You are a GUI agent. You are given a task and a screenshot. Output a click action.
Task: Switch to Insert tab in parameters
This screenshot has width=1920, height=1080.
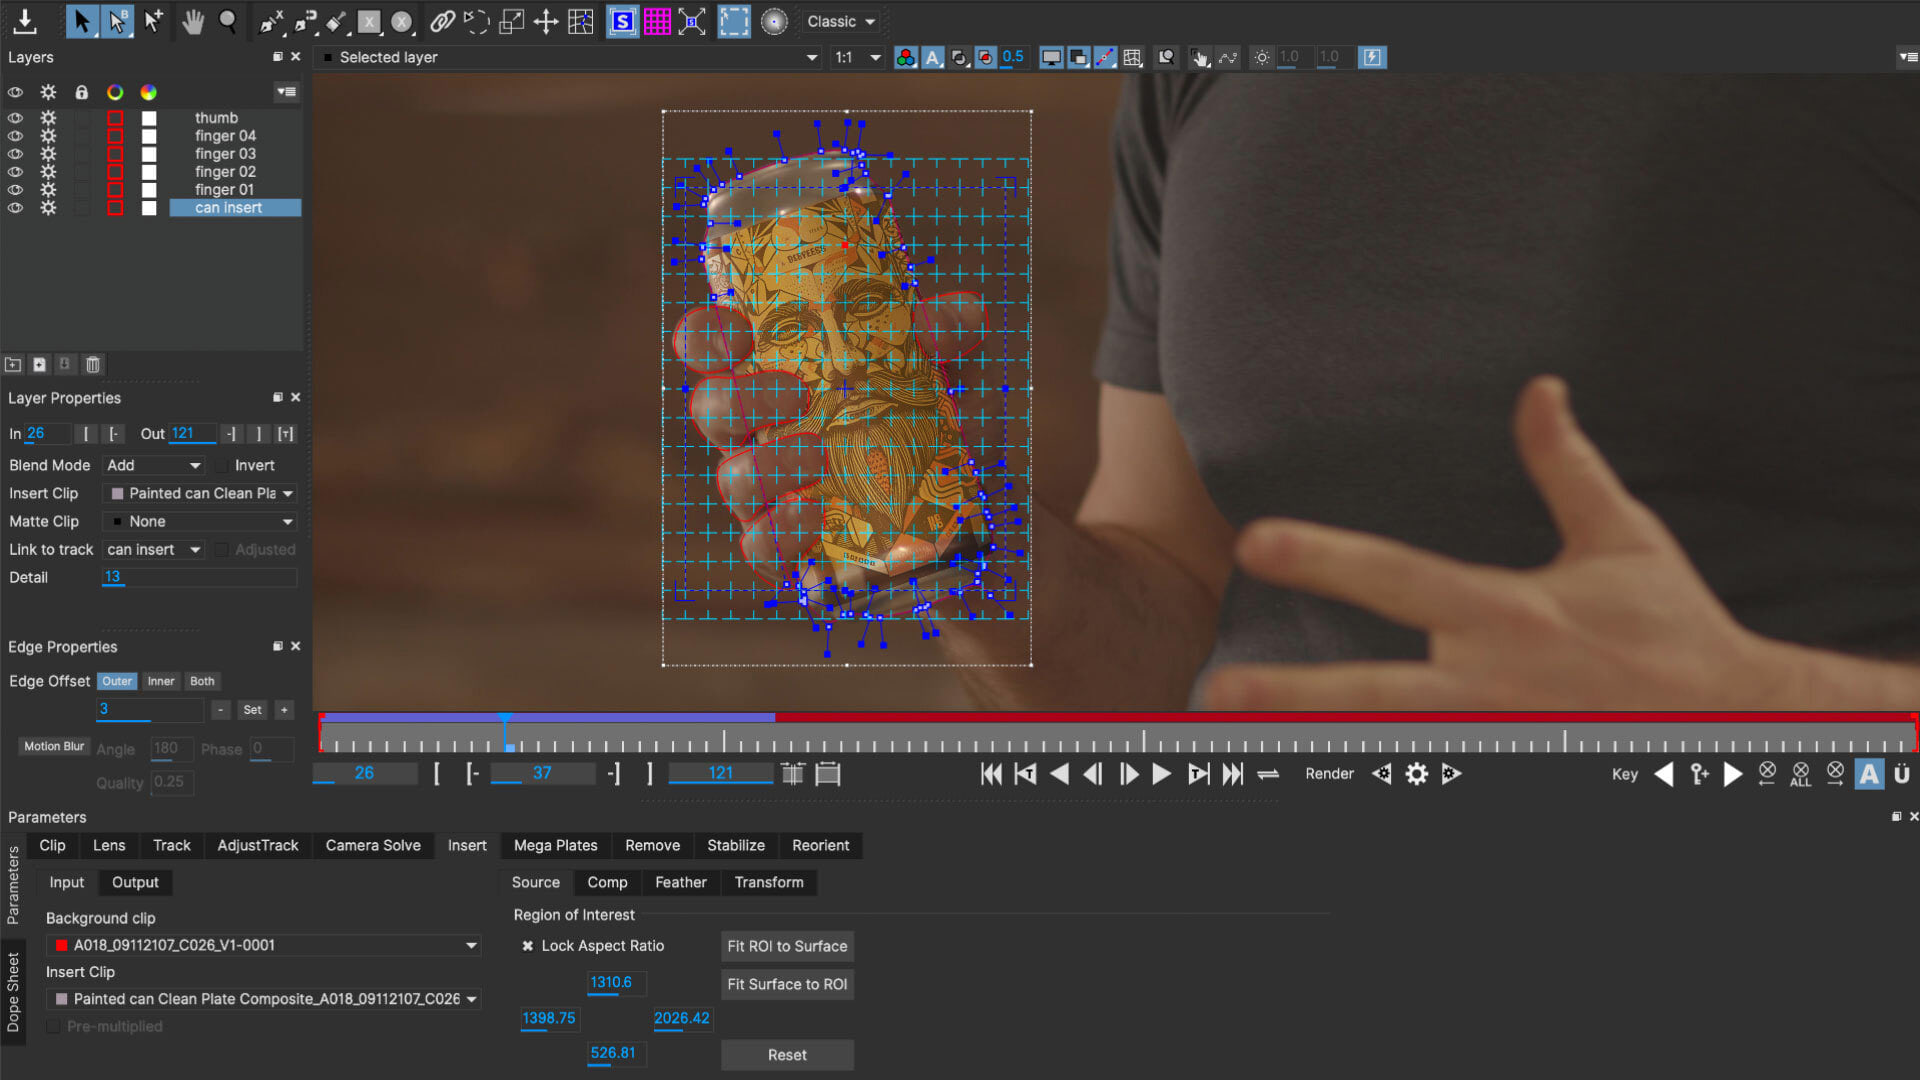(467, 845)
